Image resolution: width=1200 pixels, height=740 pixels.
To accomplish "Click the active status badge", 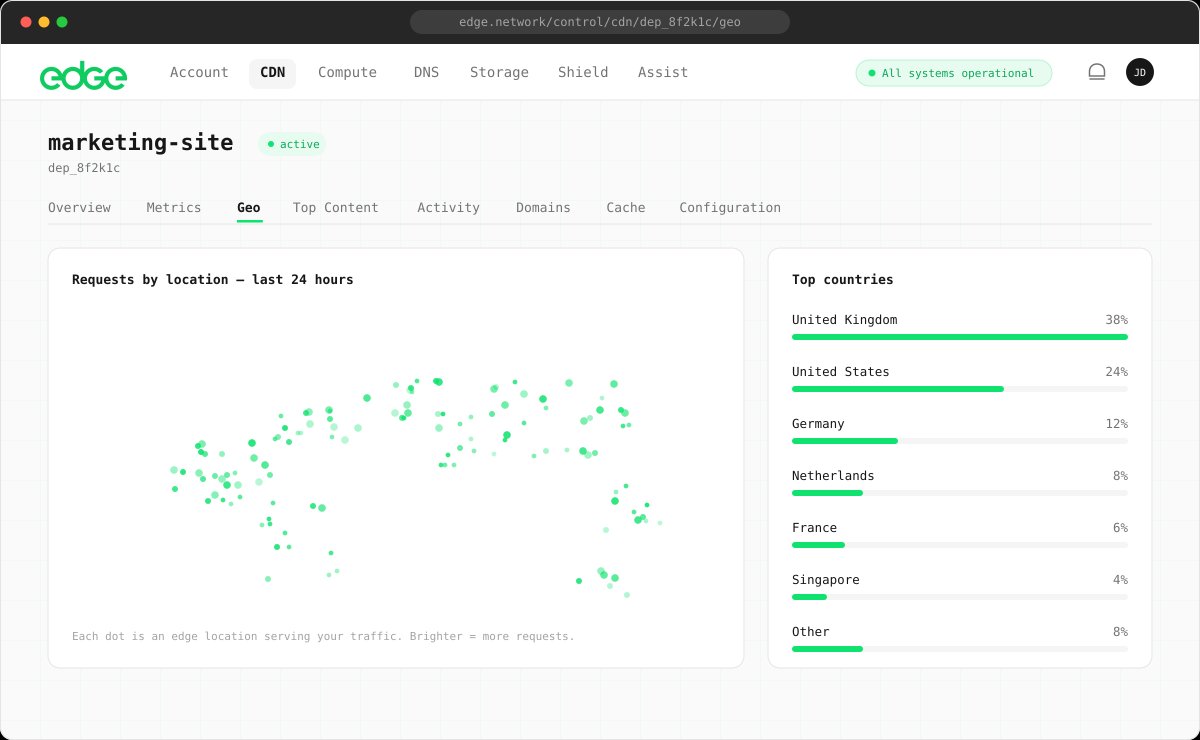I will 293,144.
